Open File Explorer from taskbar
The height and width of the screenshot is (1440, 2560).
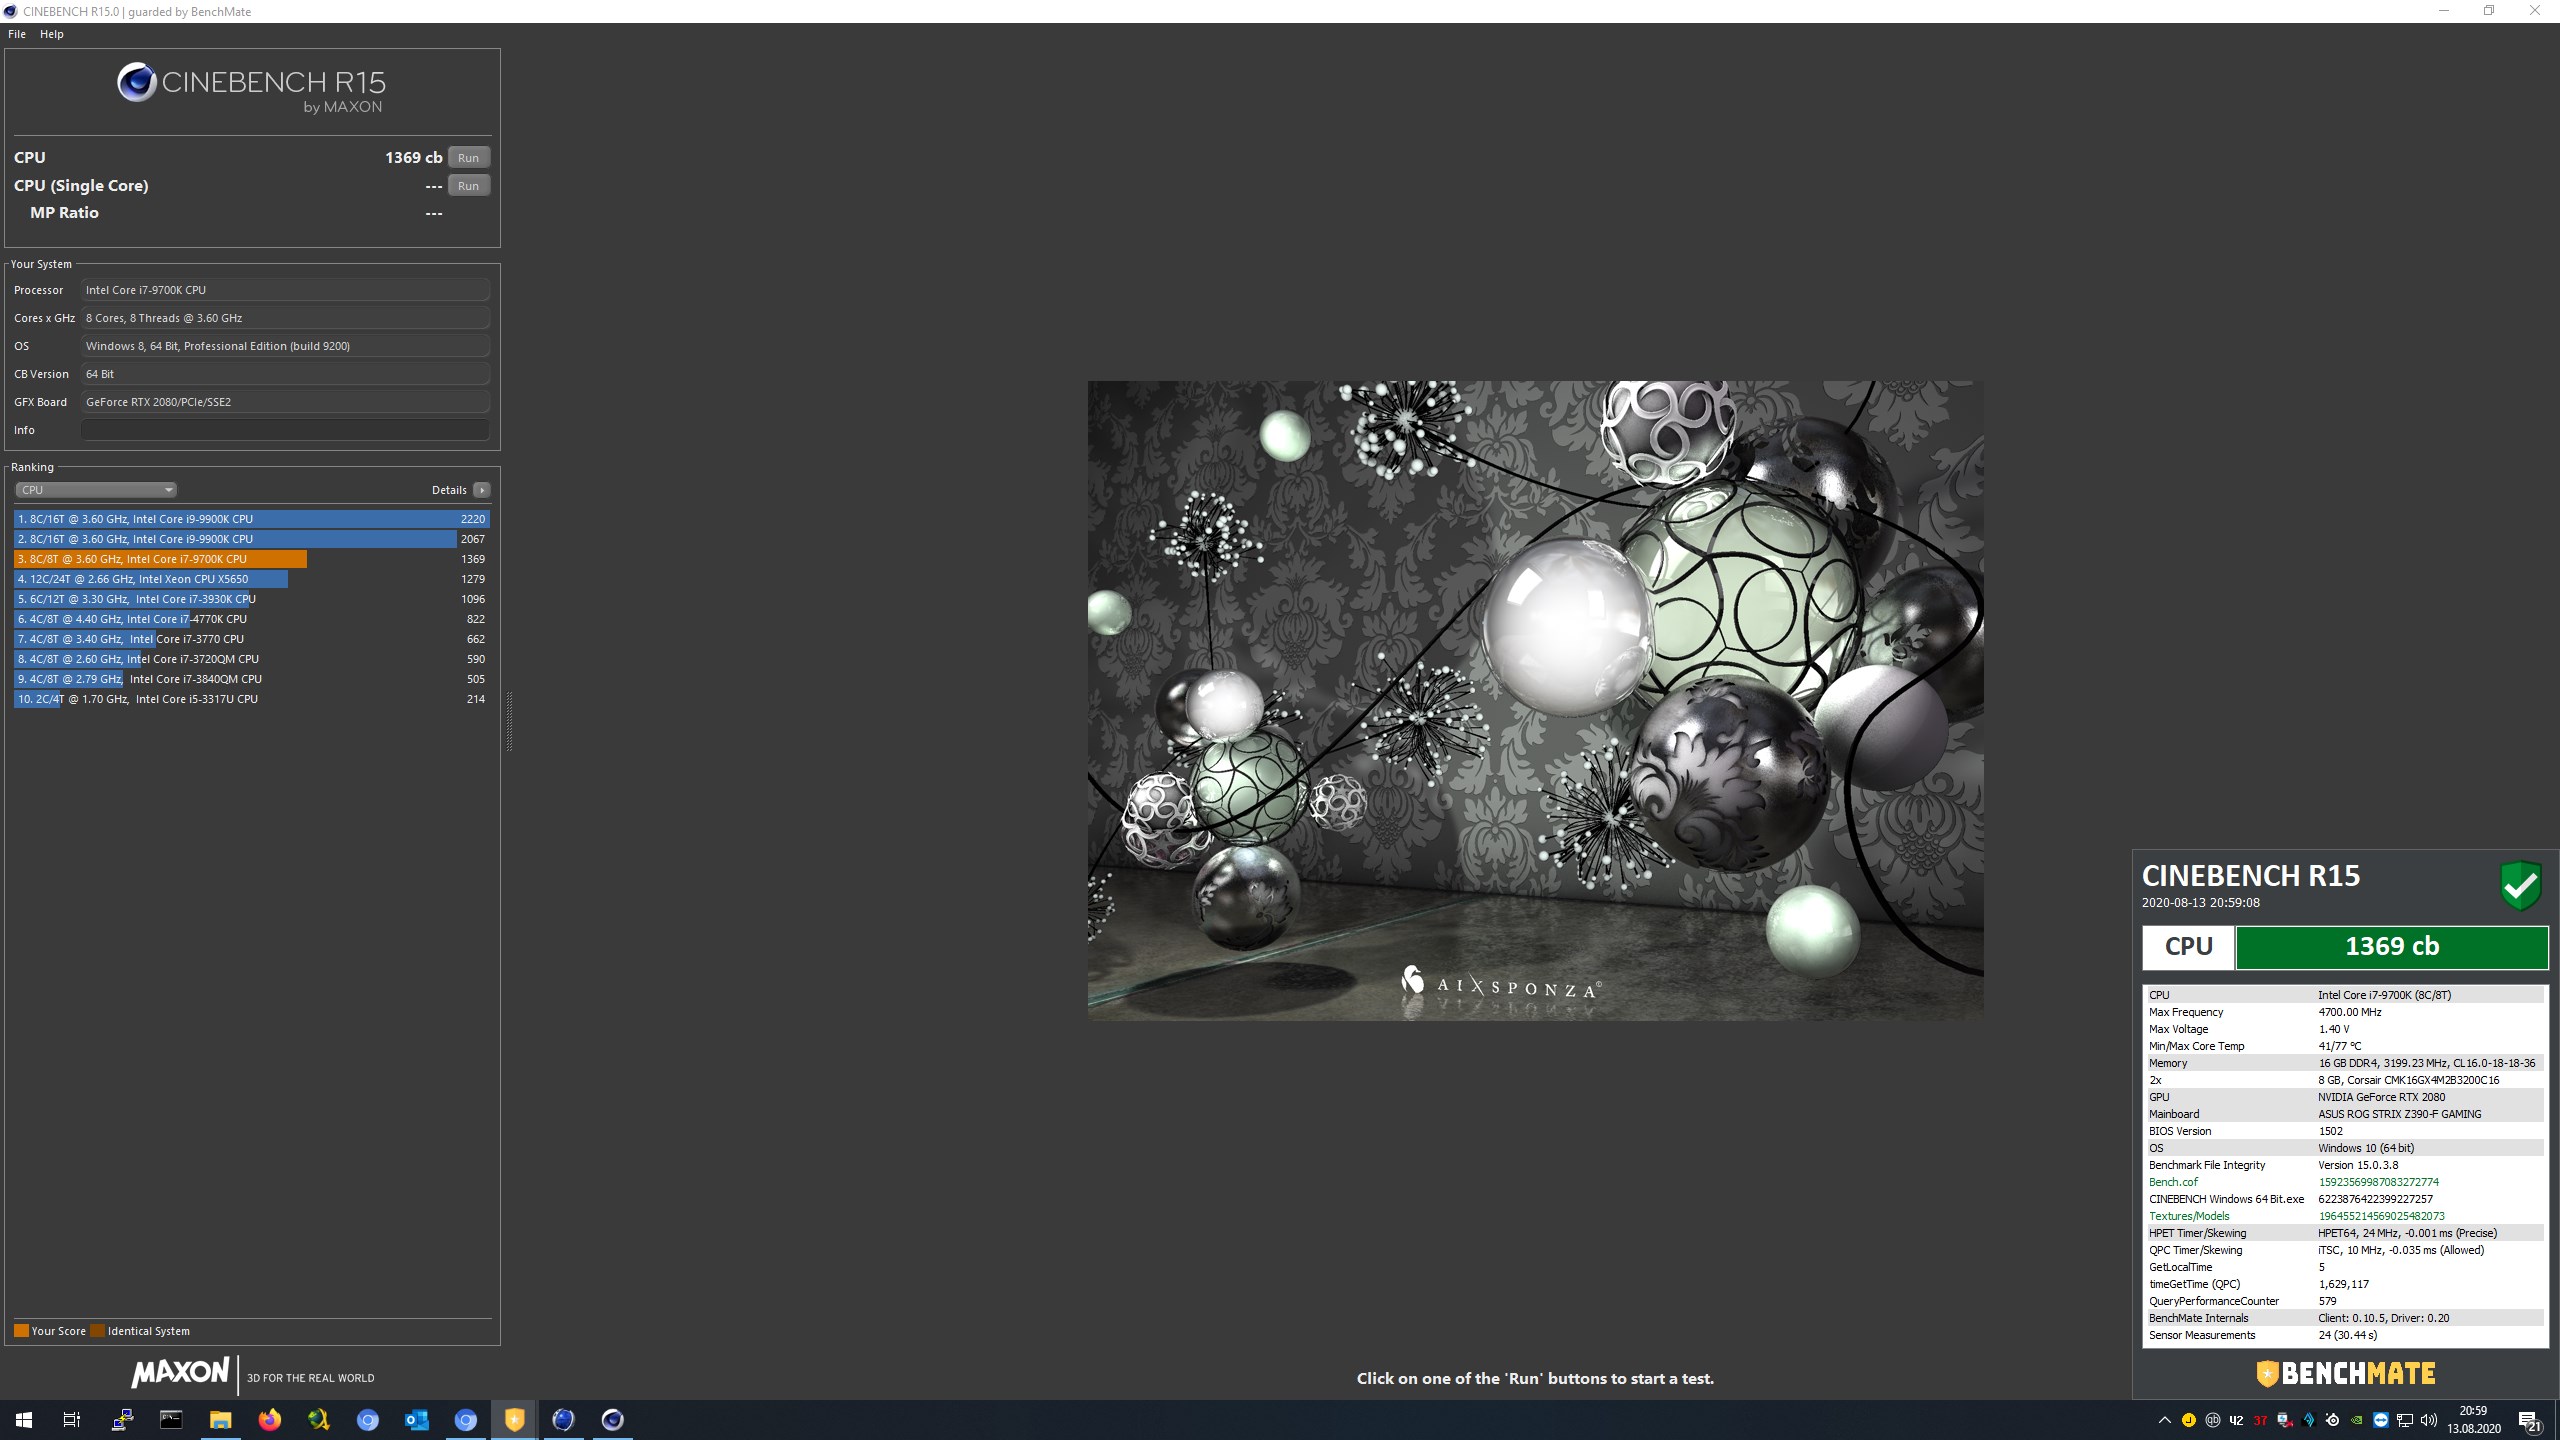(x=221, y=1420)
